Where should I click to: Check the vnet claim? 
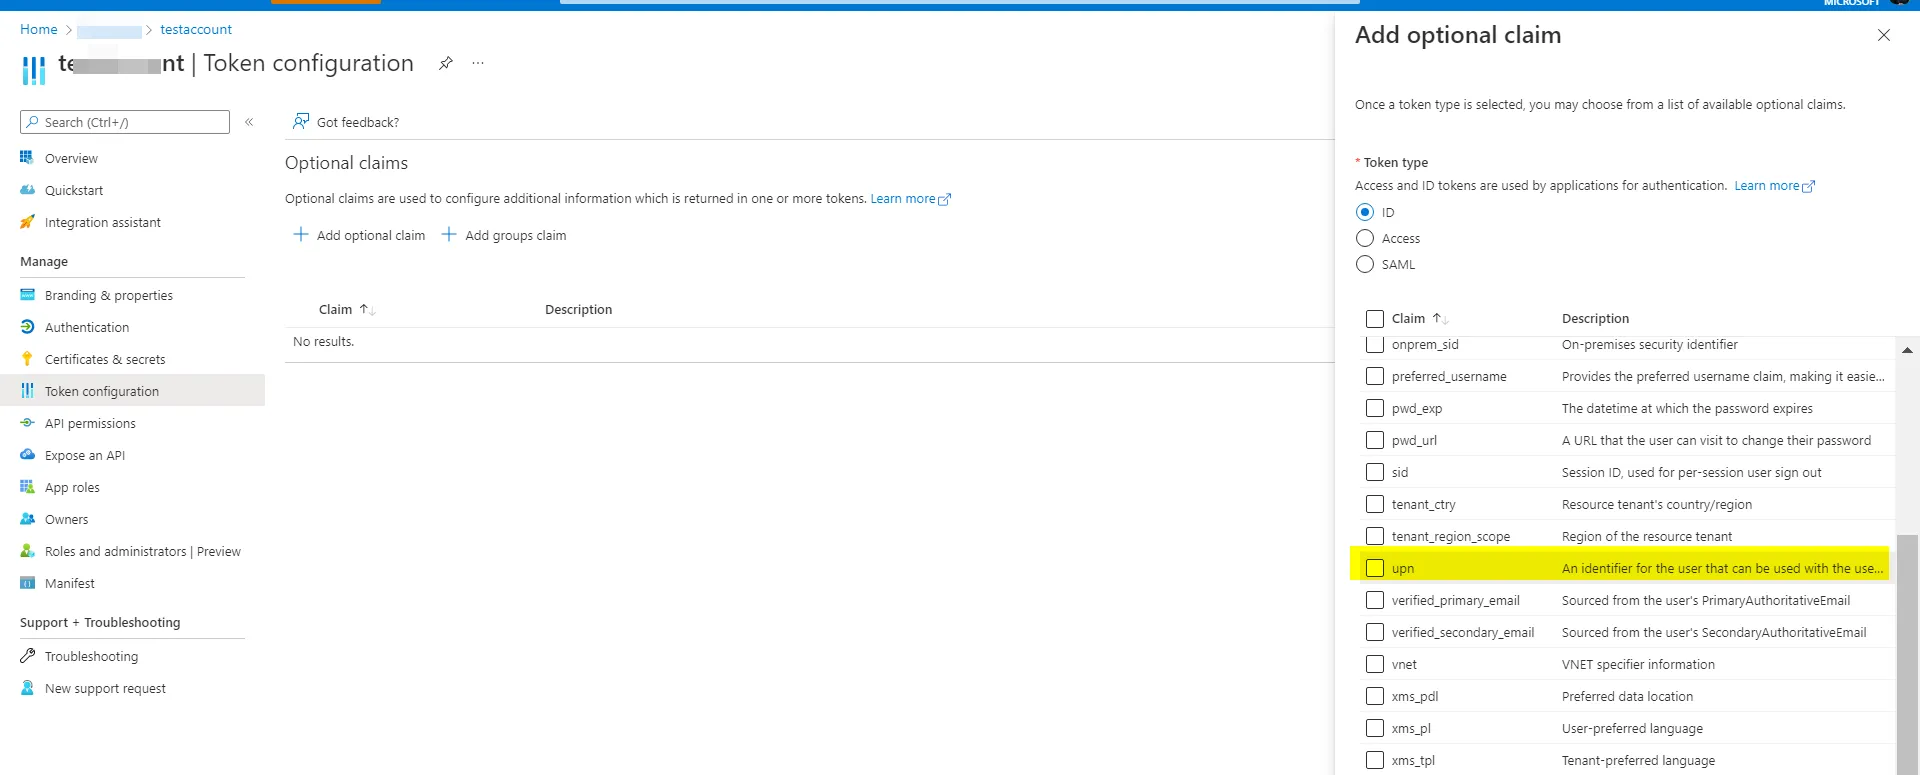pyautogui.click(x=1375, y=664)
